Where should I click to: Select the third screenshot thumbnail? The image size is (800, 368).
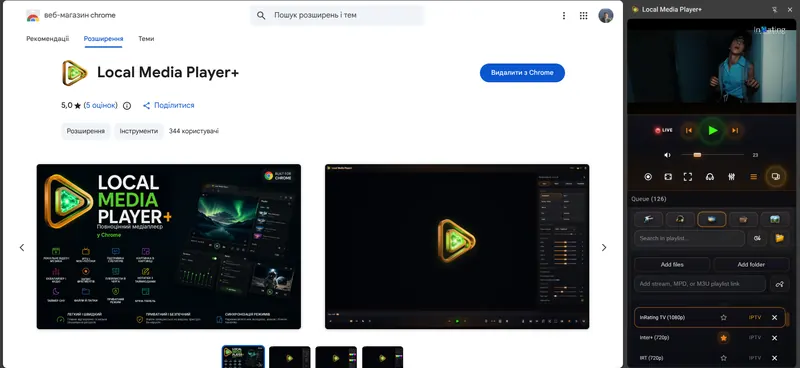[x=336, y=357]
